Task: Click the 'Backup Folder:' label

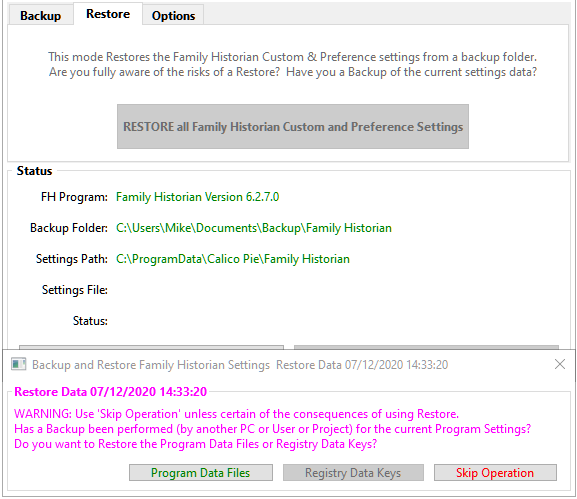Action: (69, 228)
